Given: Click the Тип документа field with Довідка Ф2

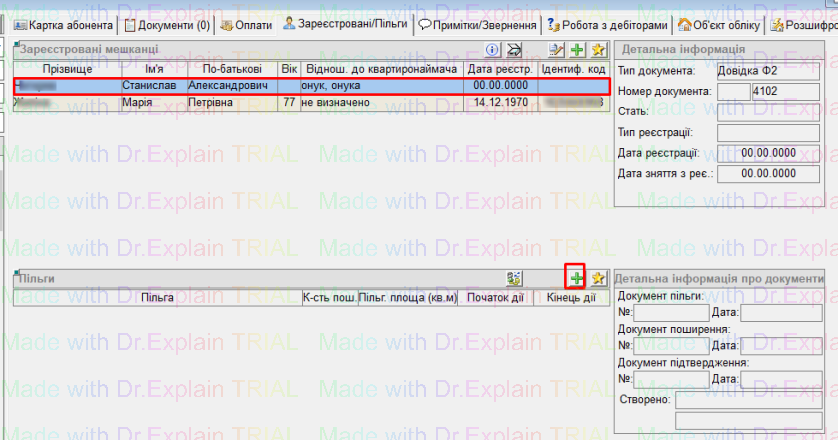Looking at the screenshot, I should pos(760,71).
